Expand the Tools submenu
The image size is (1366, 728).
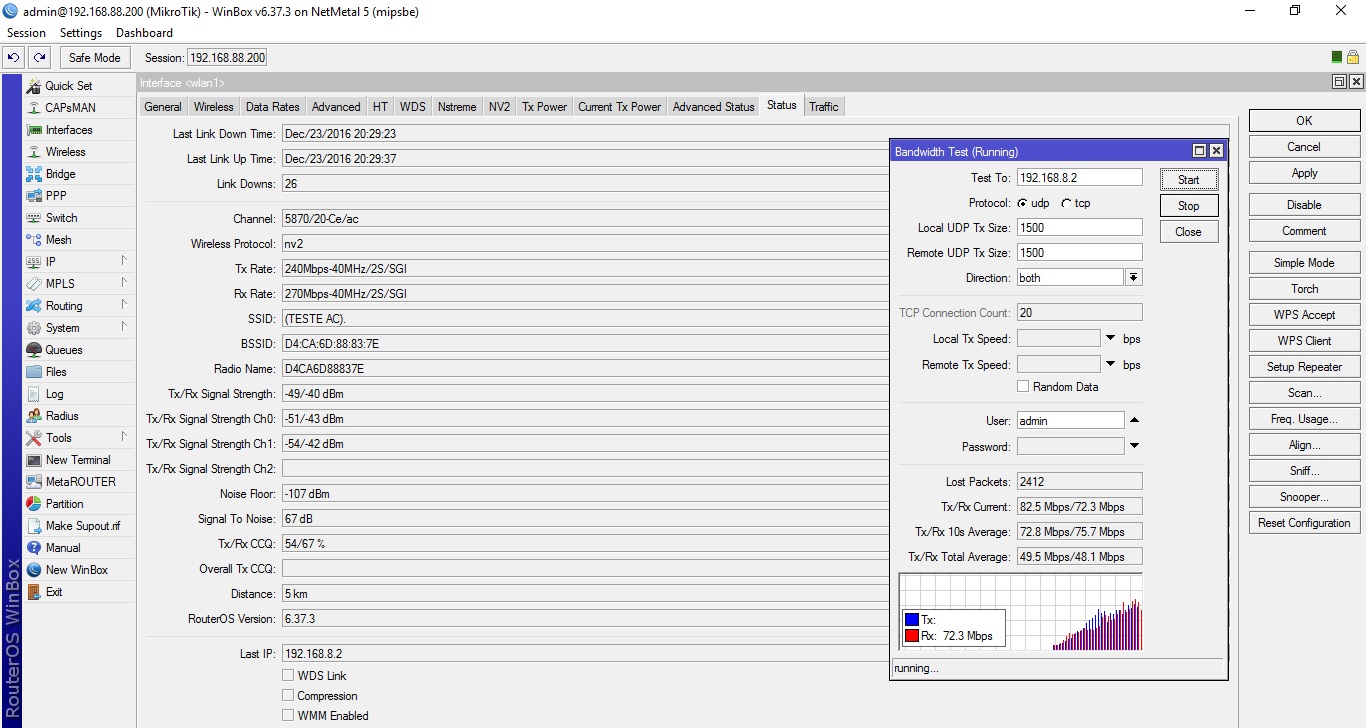[124, 437]
